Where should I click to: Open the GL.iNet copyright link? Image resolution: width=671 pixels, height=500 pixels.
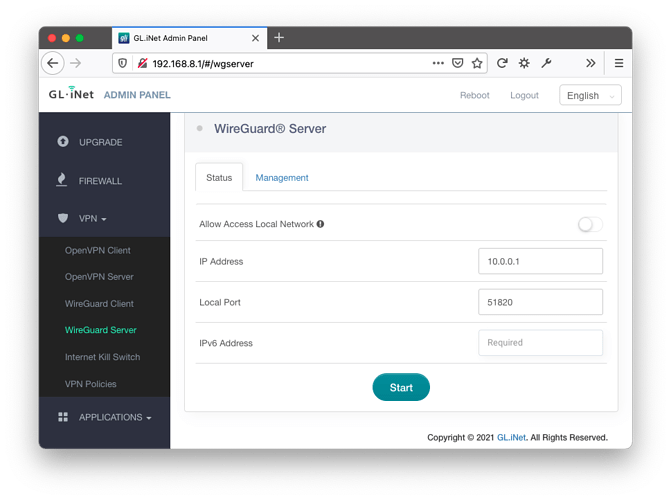[511, 438]
